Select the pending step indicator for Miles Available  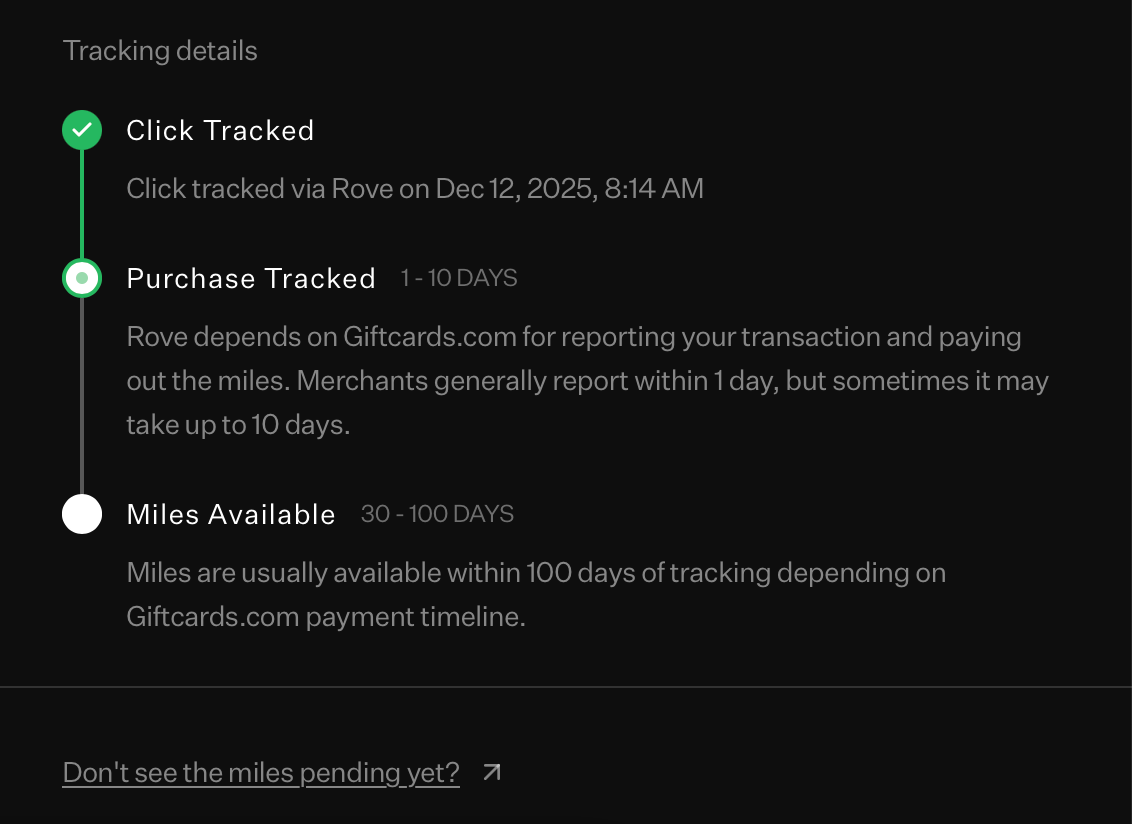pos(82,514)
